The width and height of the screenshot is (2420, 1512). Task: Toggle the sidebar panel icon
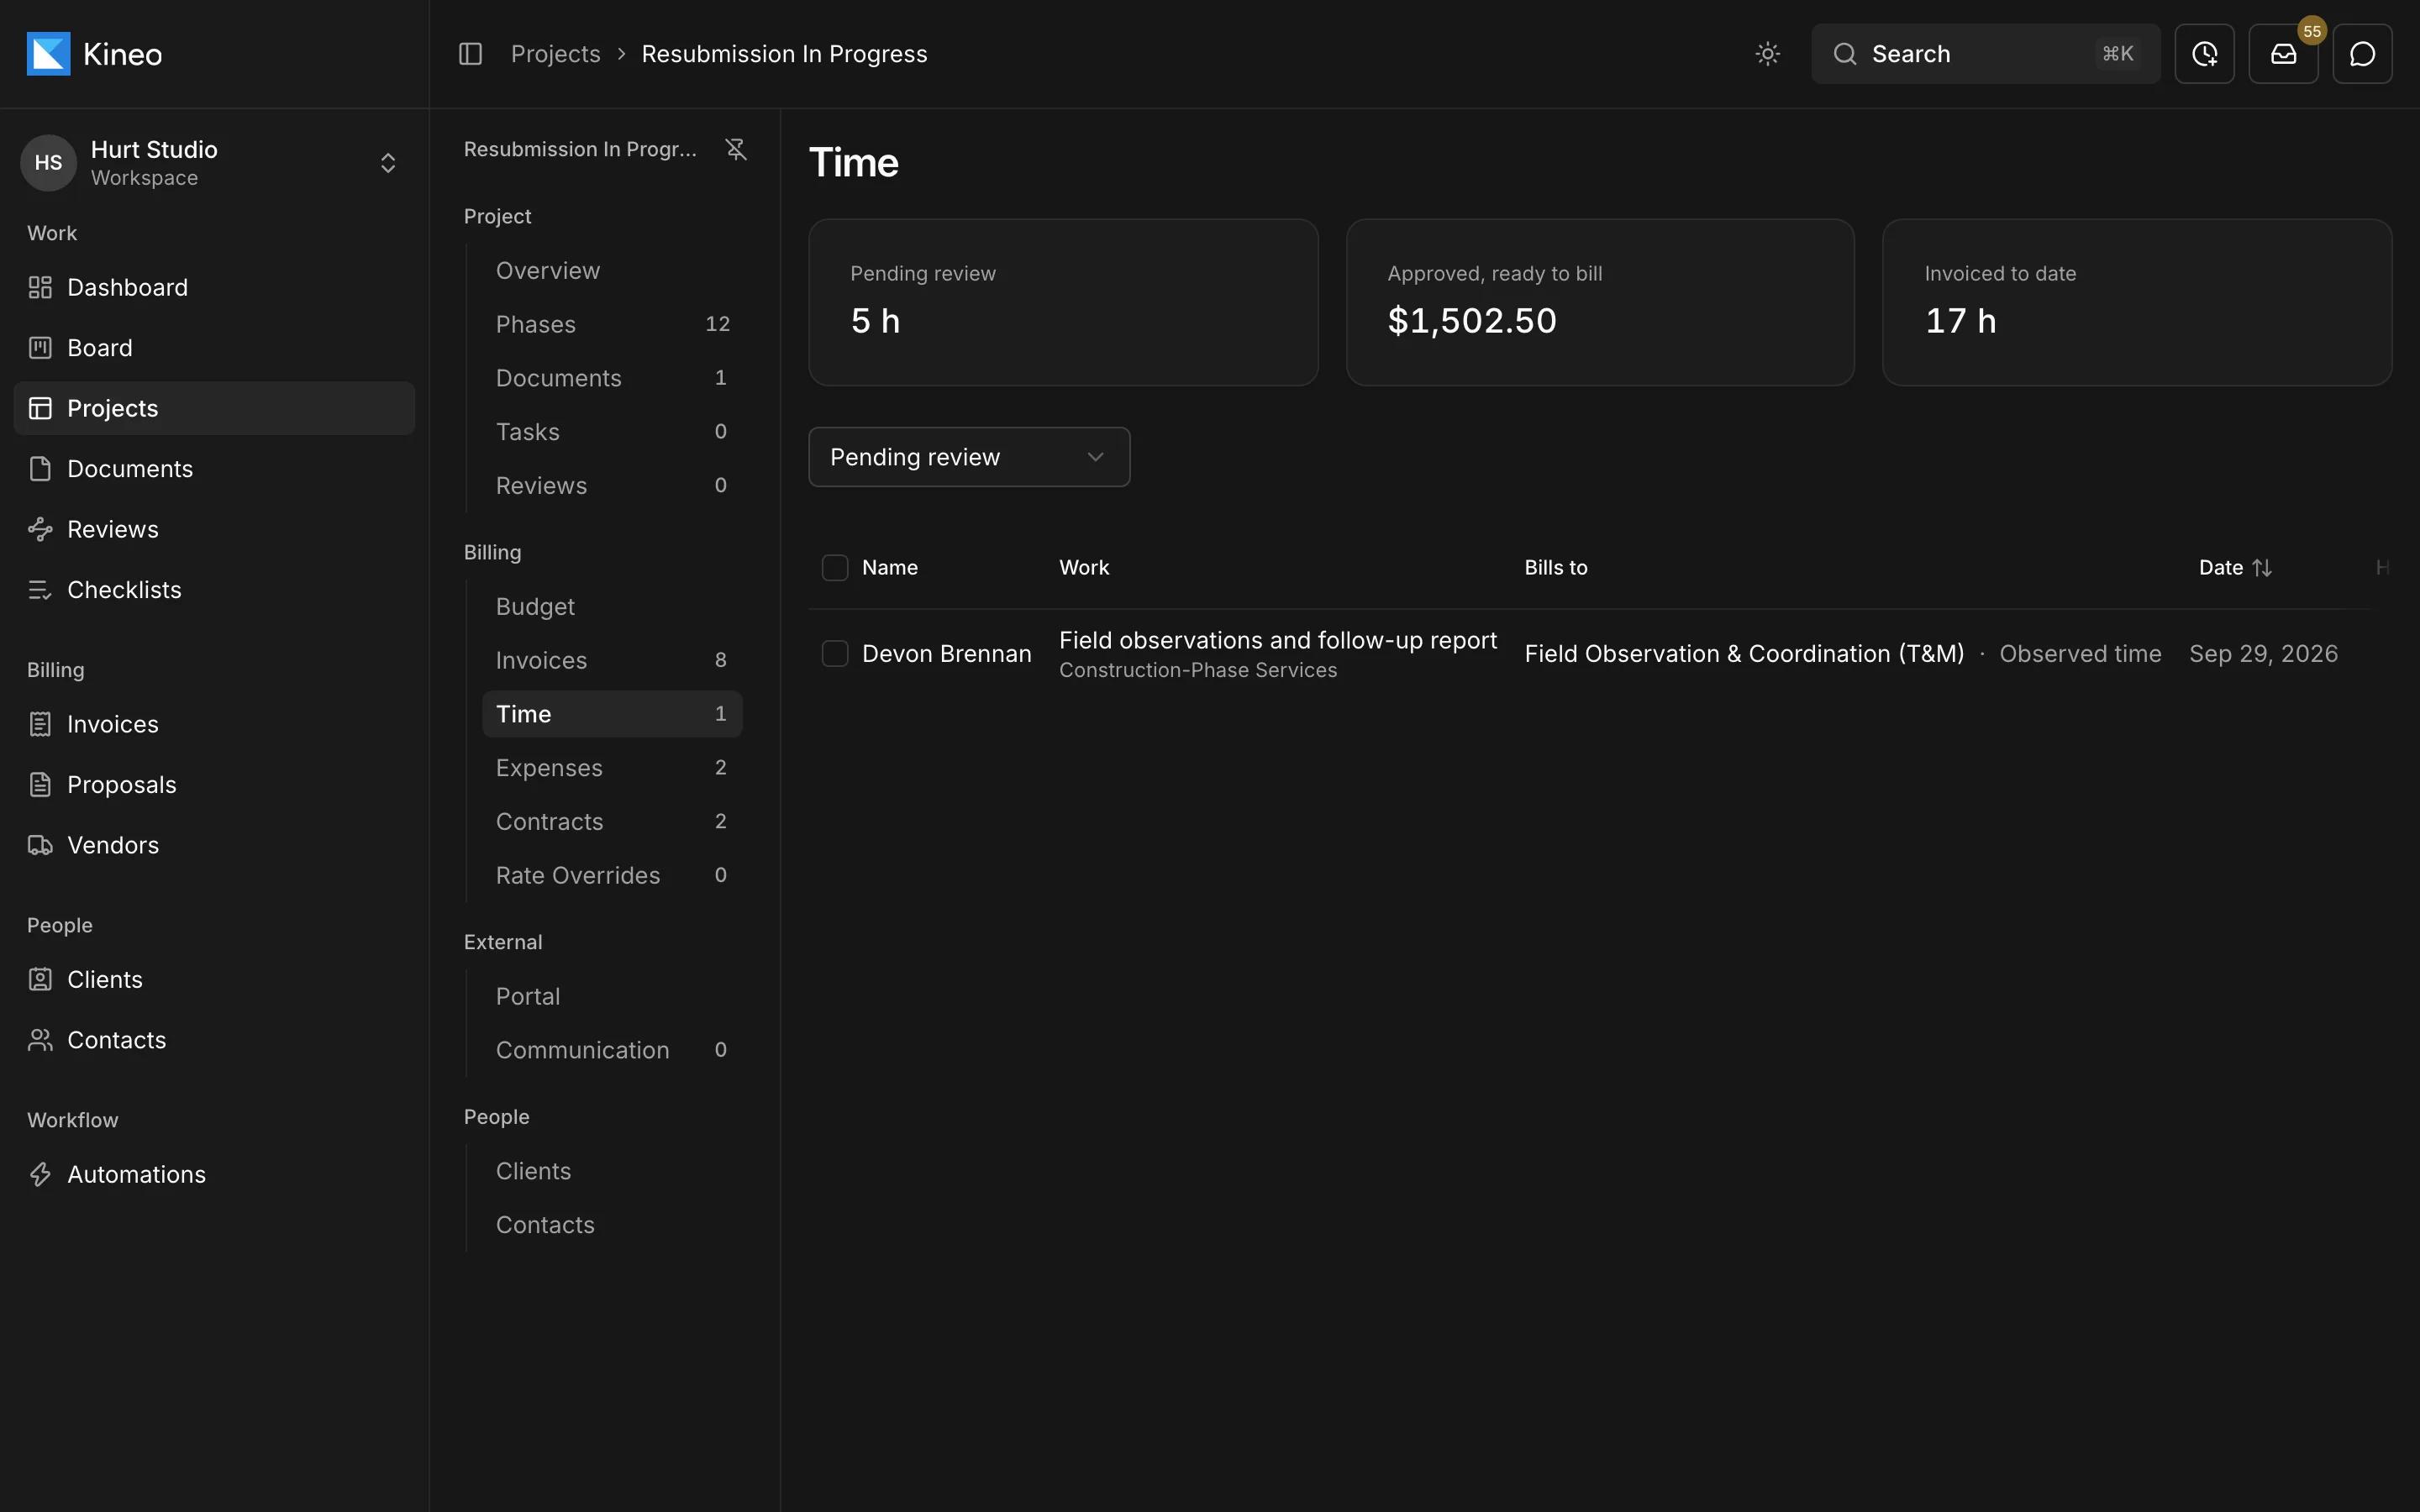pyautogui.click(x=470, y=54)
